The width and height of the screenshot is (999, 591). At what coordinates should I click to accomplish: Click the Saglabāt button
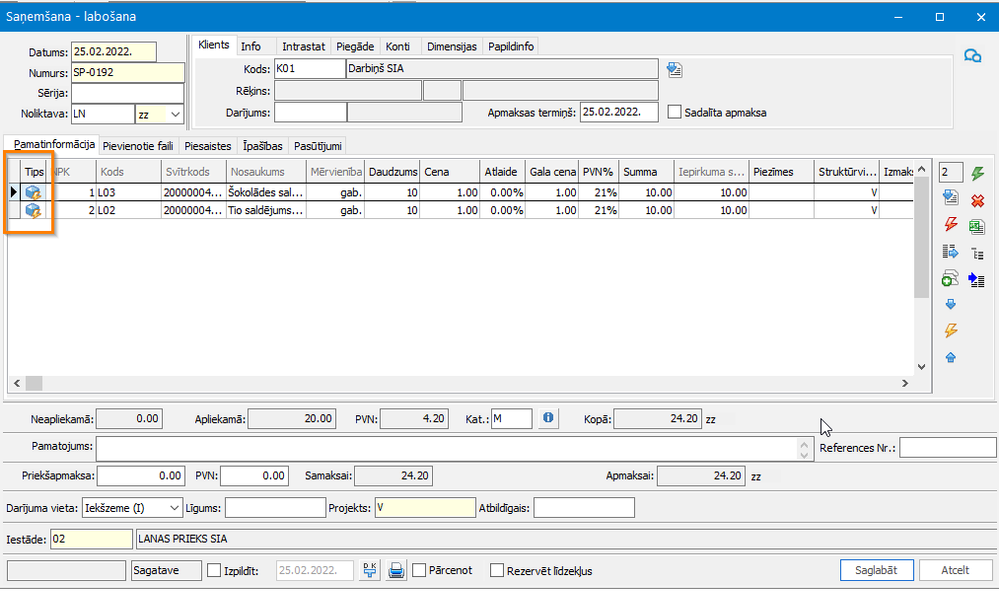click(876, 570)
